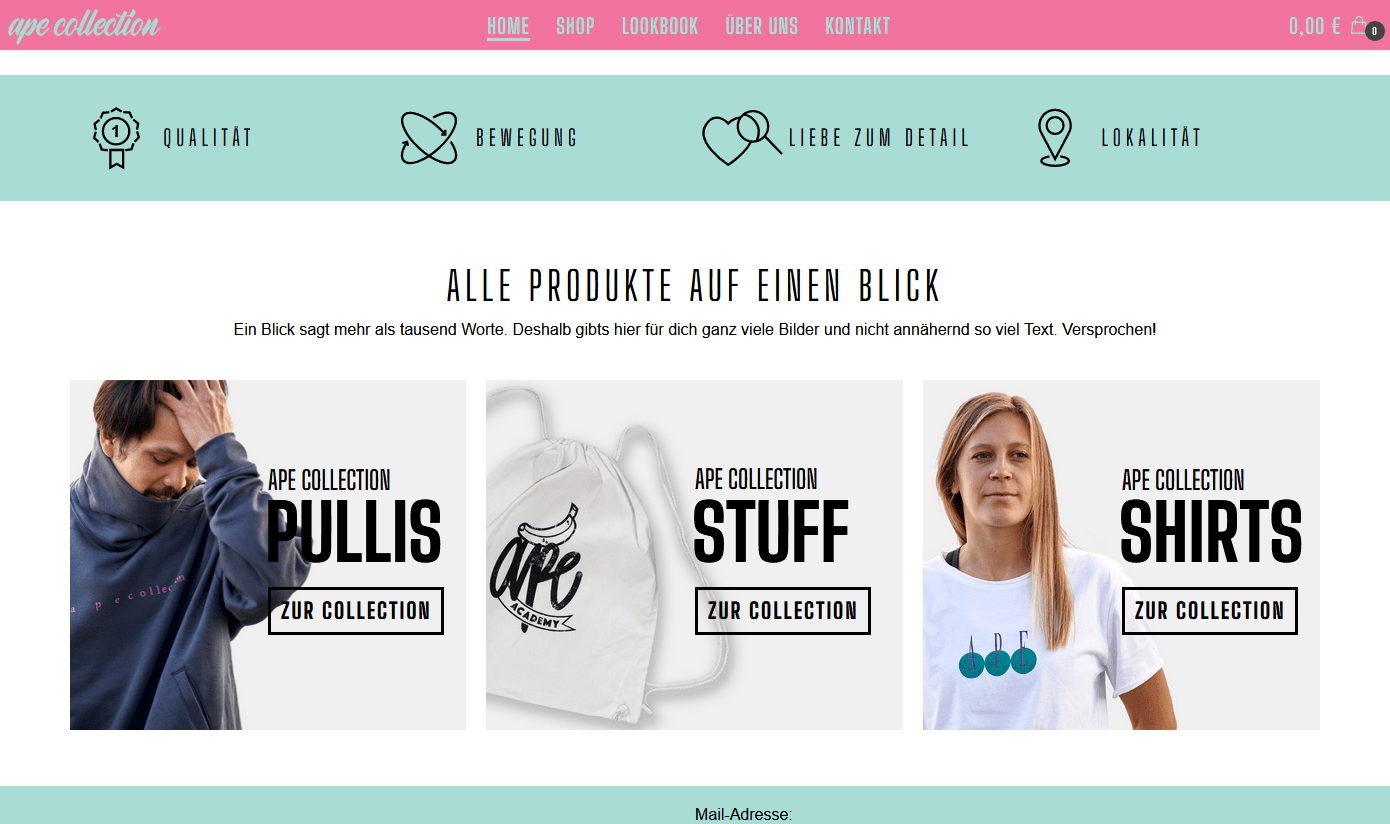This screenshot has height=824, width=1390.
Task: Open the Kontakt page
Action: pos(857,26)
